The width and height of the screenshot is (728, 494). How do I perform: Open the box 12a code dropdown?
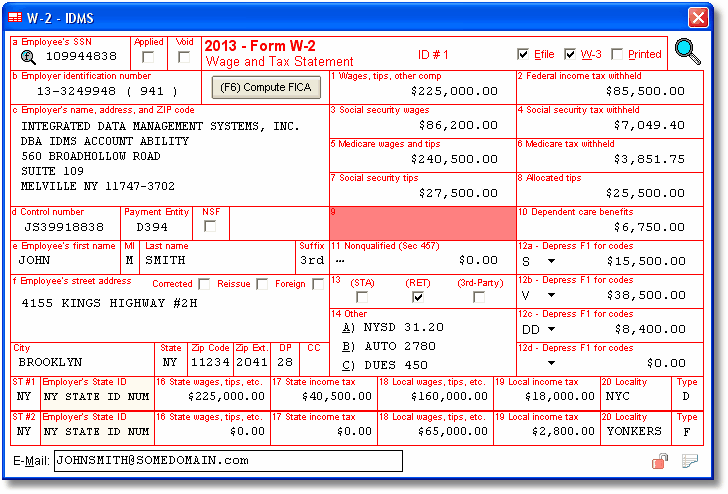[x=551, y=261]
